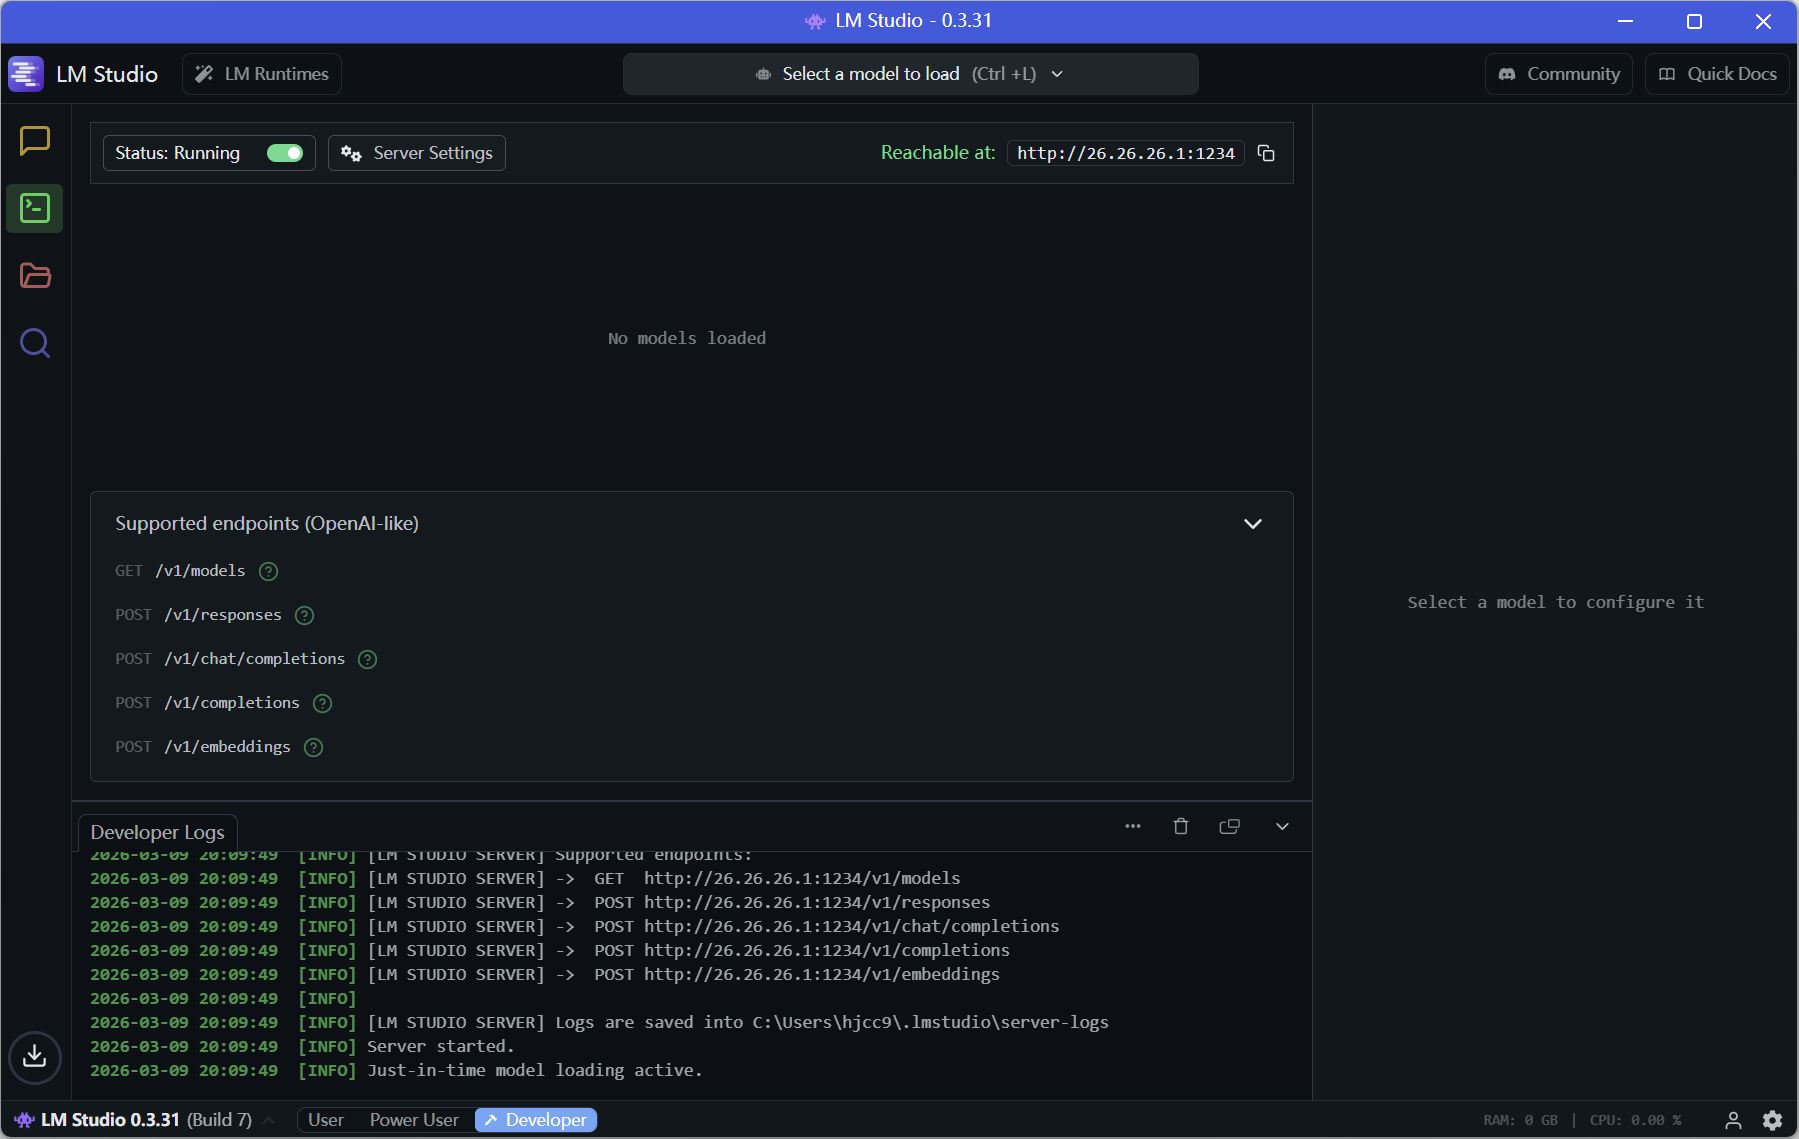Click the POST /v1/responses endpoint text

coord(198,615)
